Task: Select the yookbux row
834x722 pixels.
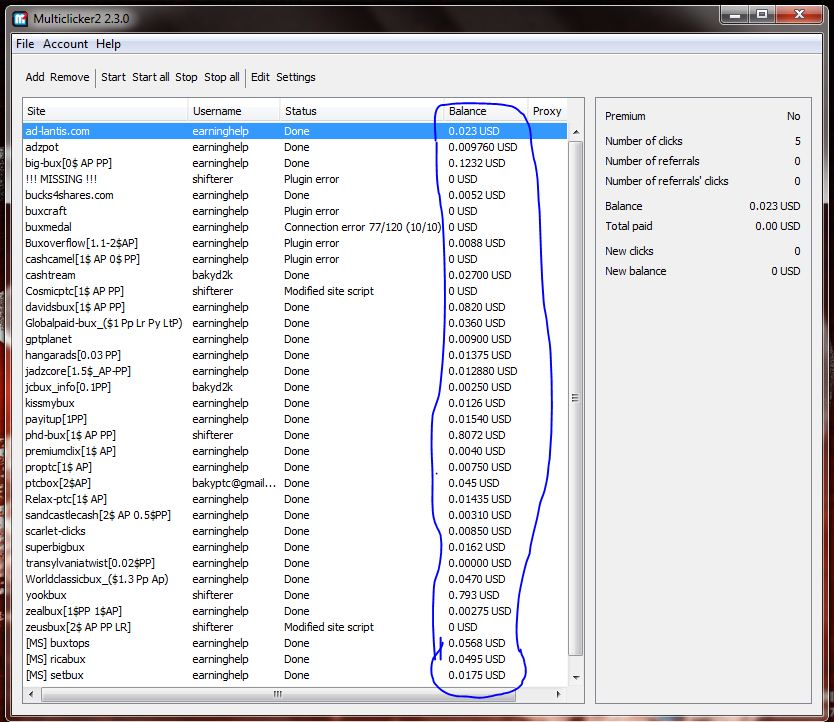Action: (295, 595)
